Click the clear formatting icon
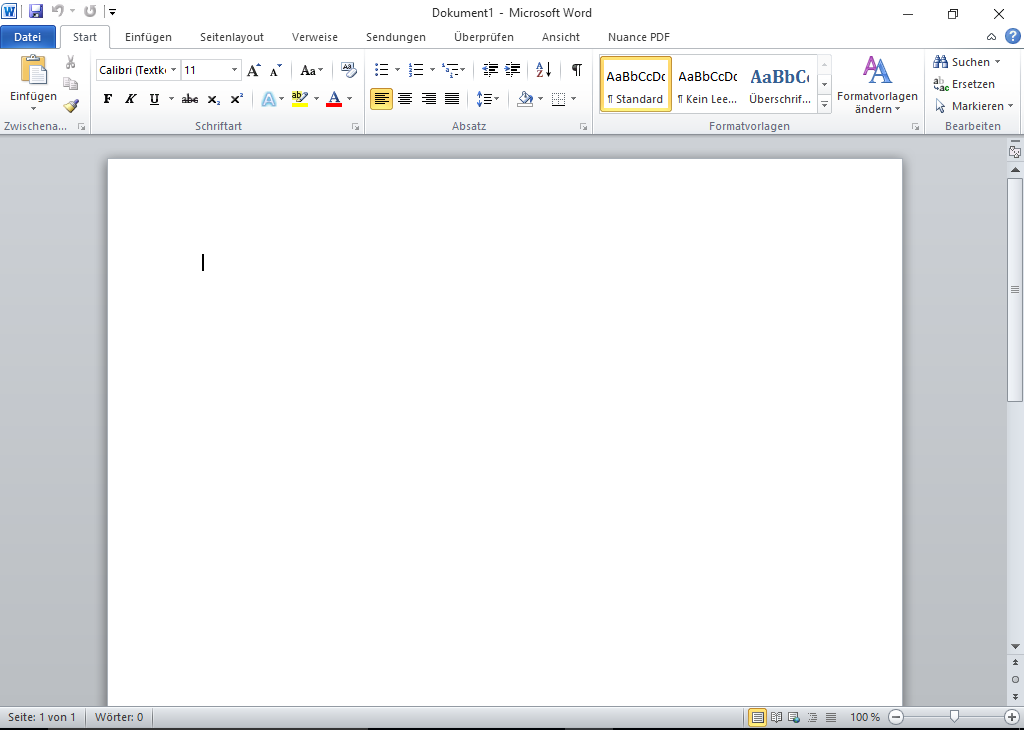 coord(348,70)
